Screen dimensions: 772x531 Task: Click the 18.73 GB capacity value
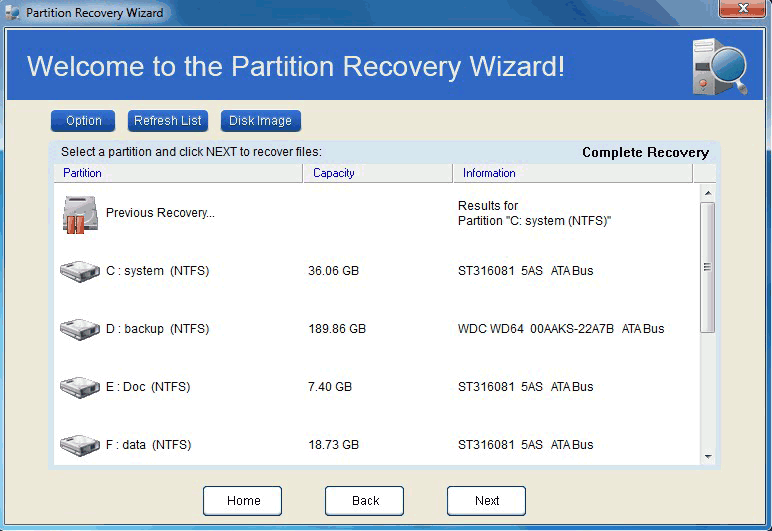click(x=333, y=445)
